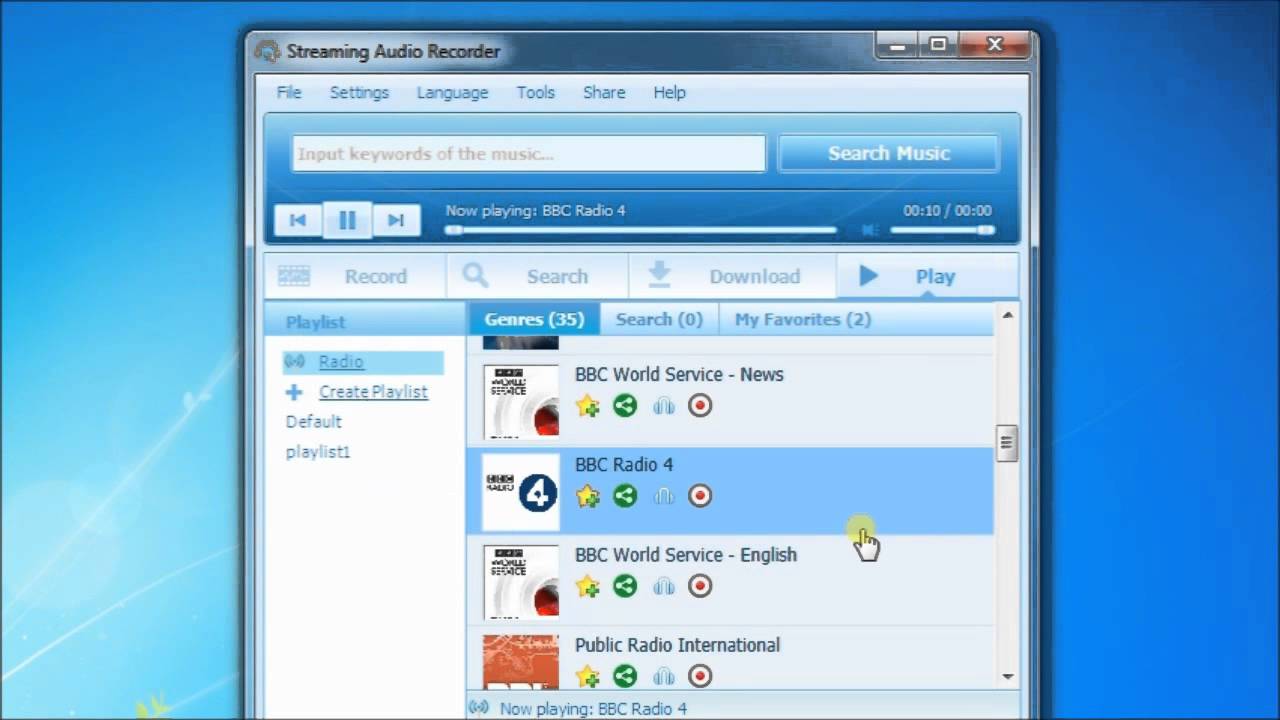Click the volume speaker mute icon
Screen dimensions: 1280x720
870,230
